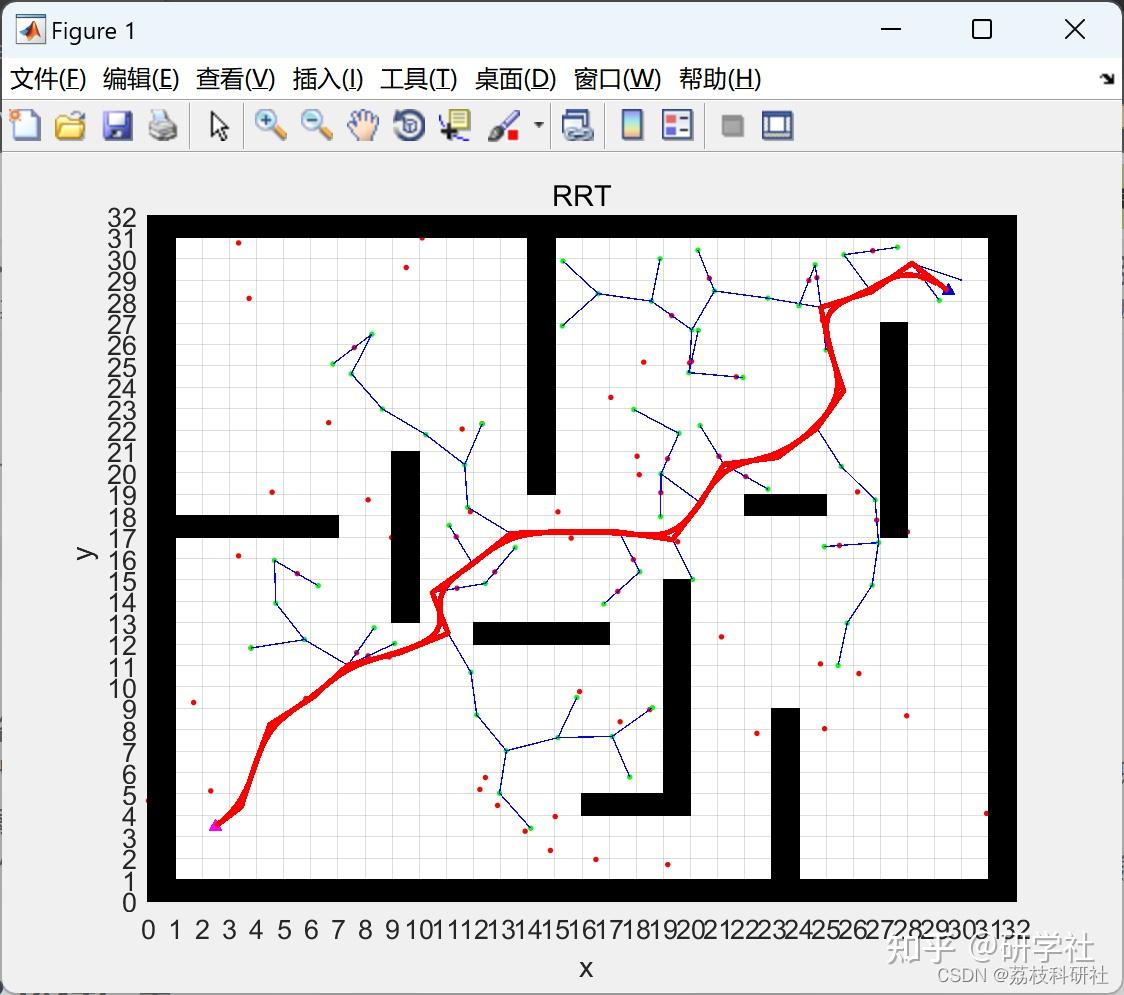Open the 工具 menu
Screen dimensions: 1124x995
418,79
